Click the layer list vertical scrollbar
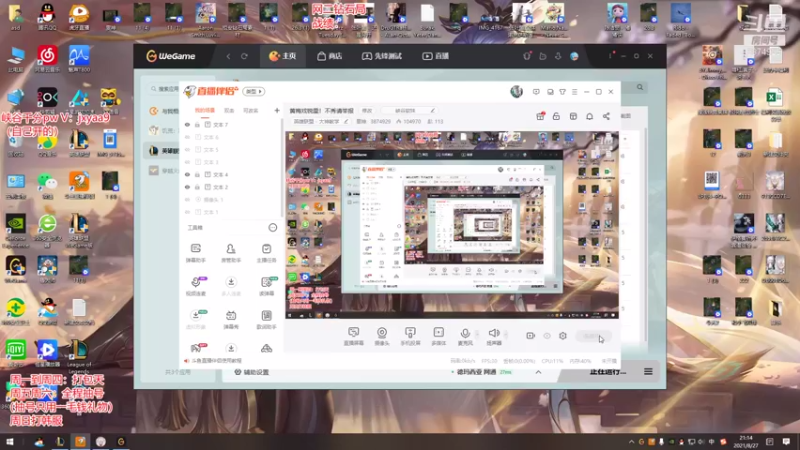800x450 pixels. [282, 168]
